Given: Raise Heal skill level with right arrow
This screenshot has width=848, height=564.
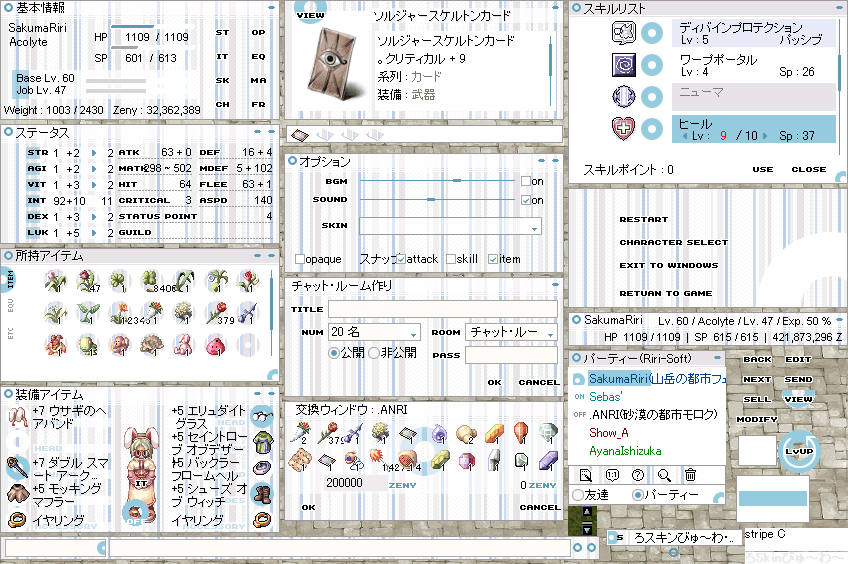Looking at the screenshot, I should pyautogui.click(x=765, y=136).
